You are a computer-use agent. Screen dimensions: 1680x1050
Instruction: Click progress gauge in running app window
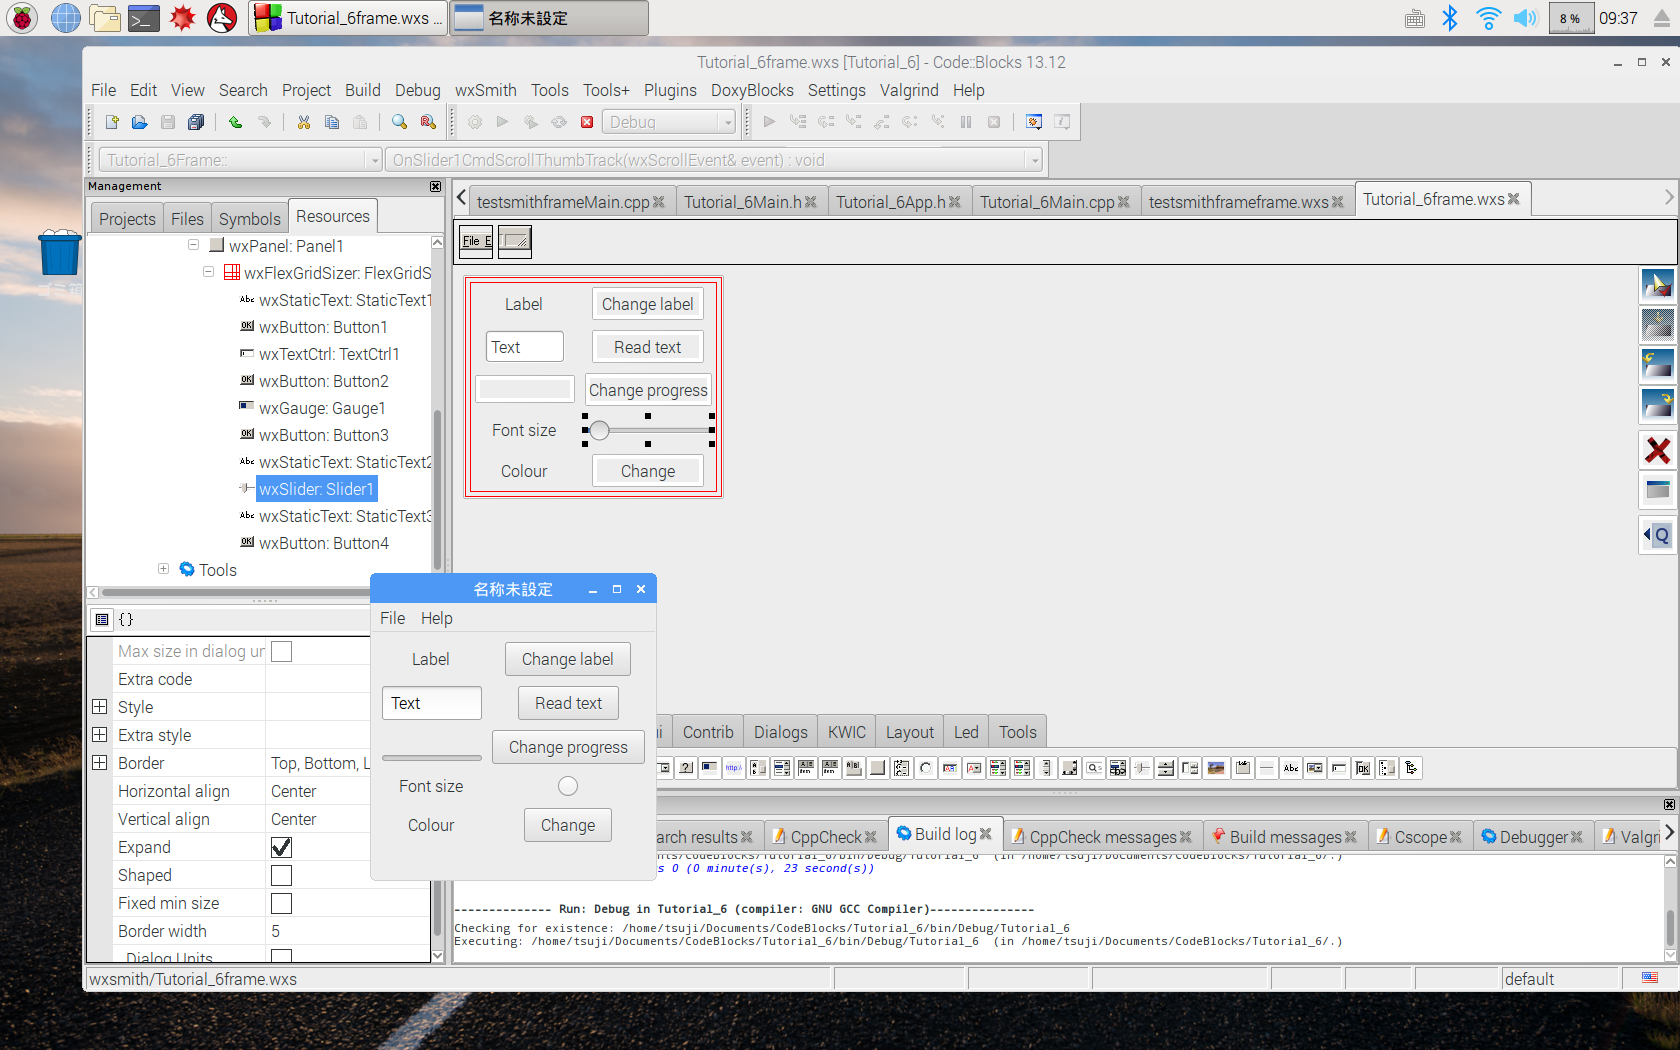tap(432, 758)
